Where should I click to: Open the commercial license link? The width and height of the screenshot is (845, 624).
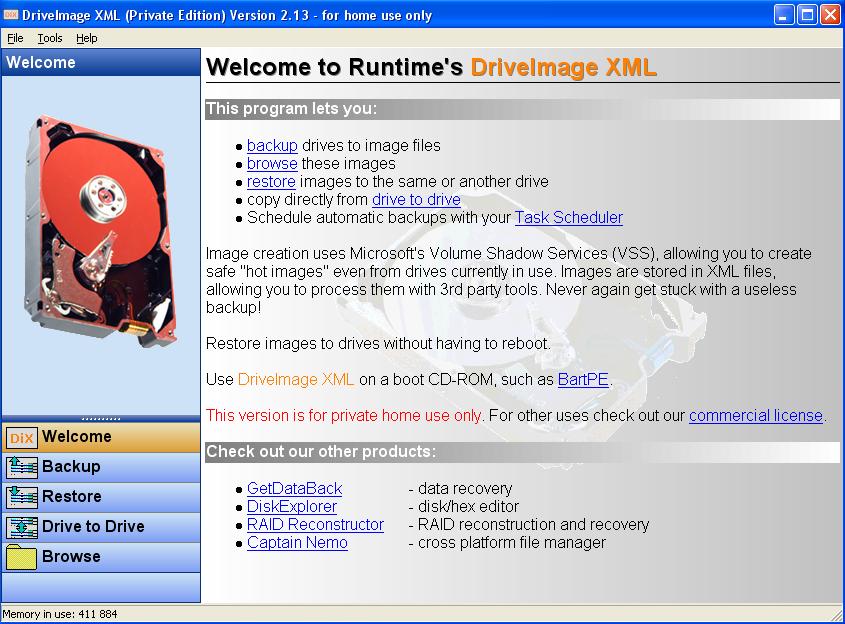tap(755, 416)
